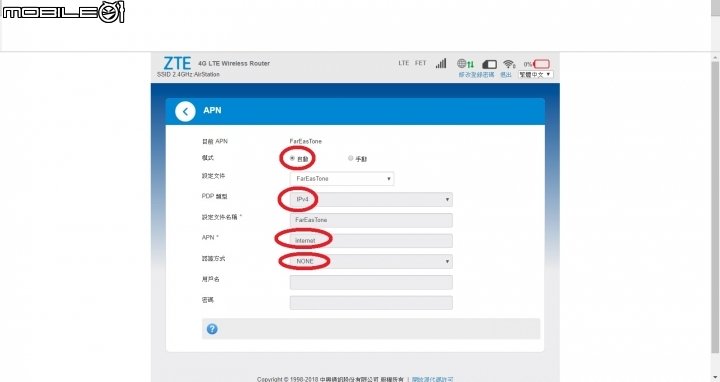Click the ZTE logo
This screenshot has width=720, height=382.
(x=177, y=63)
